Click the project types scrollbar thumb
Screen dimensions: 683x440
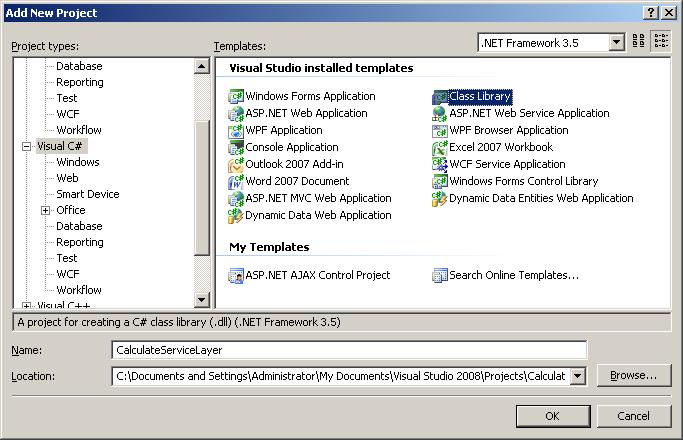point(202,187)
